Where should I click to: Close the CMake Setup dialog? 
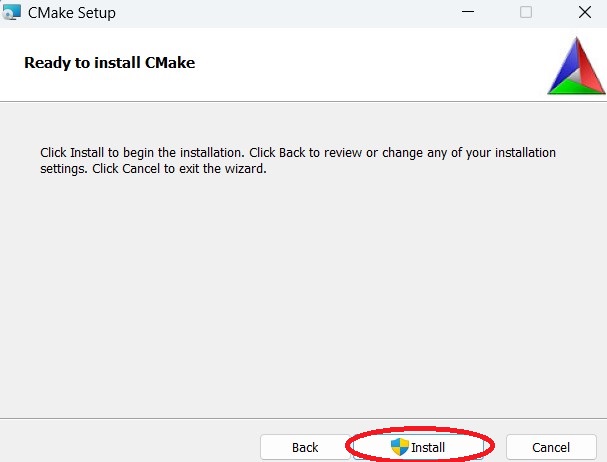(x=584, y=13)
